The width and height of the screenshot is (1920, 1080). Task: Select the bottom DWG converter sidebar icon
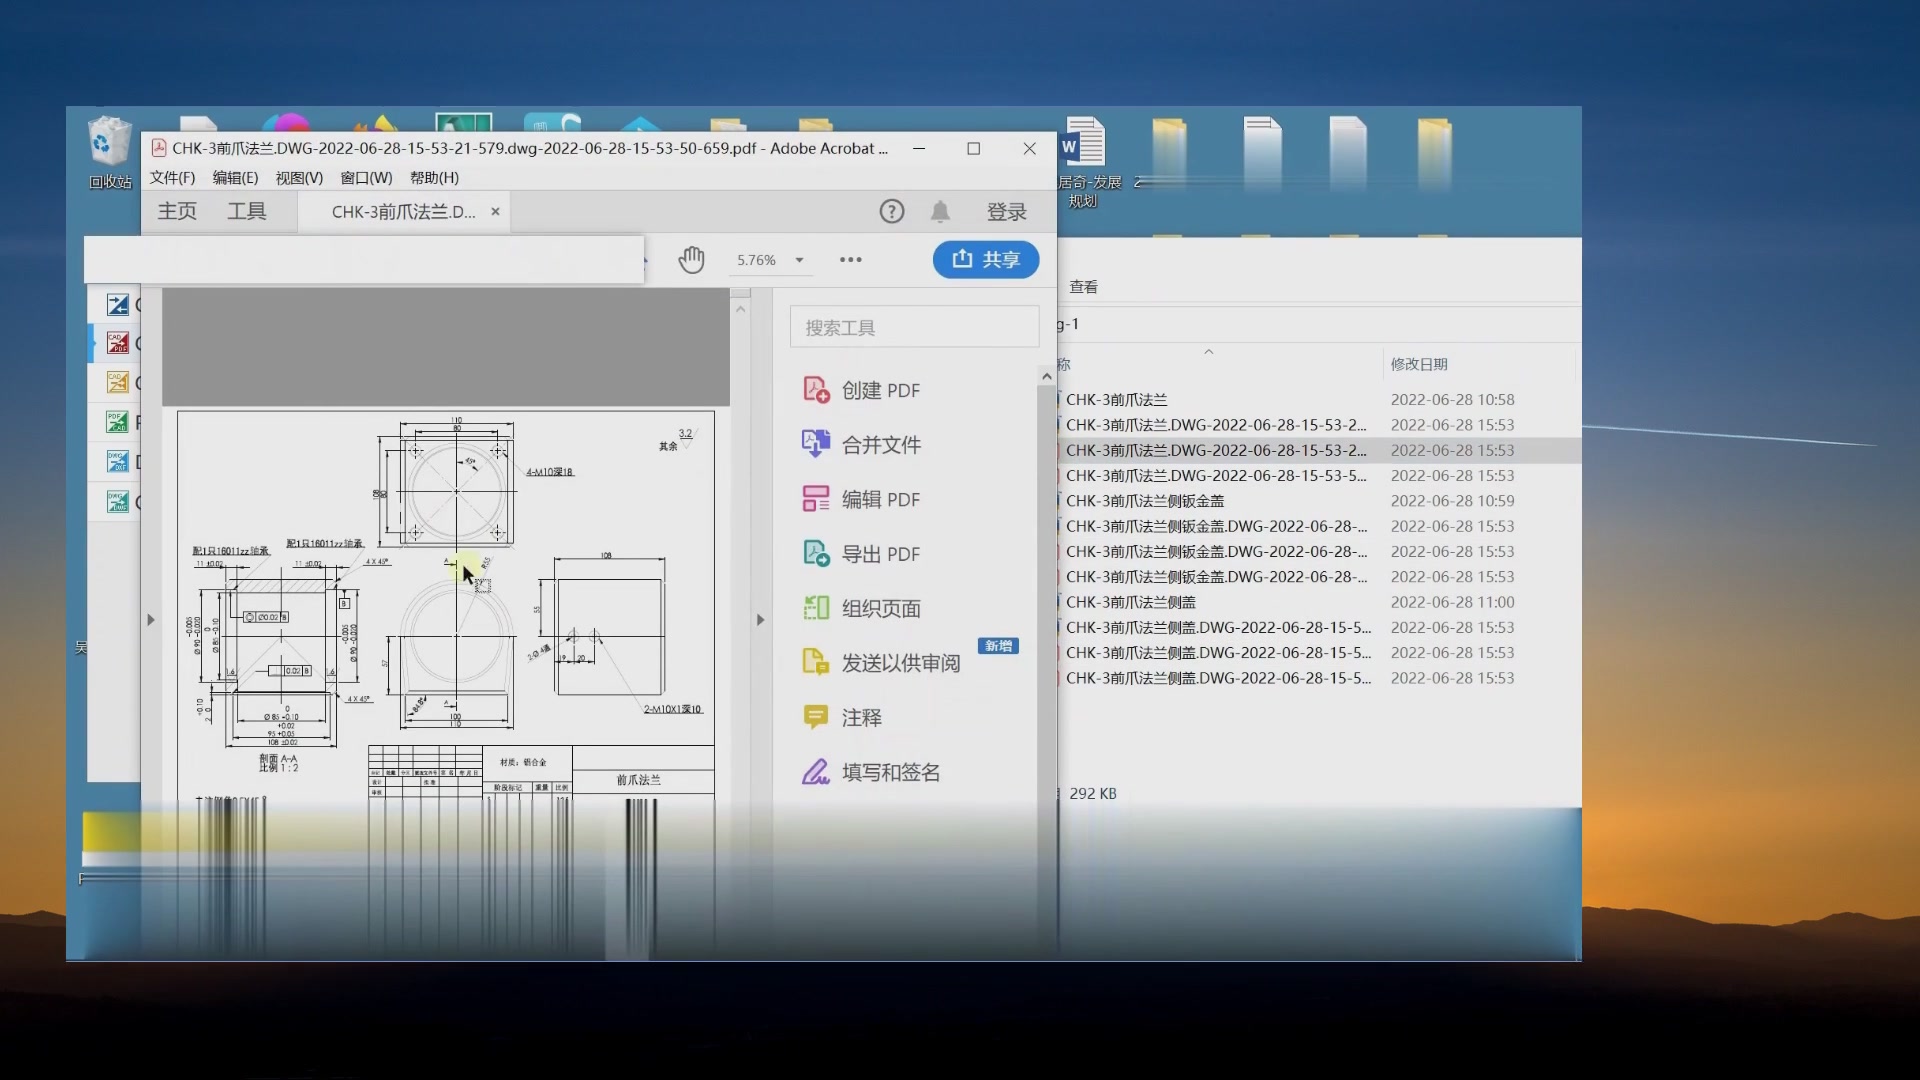point(118,502)
